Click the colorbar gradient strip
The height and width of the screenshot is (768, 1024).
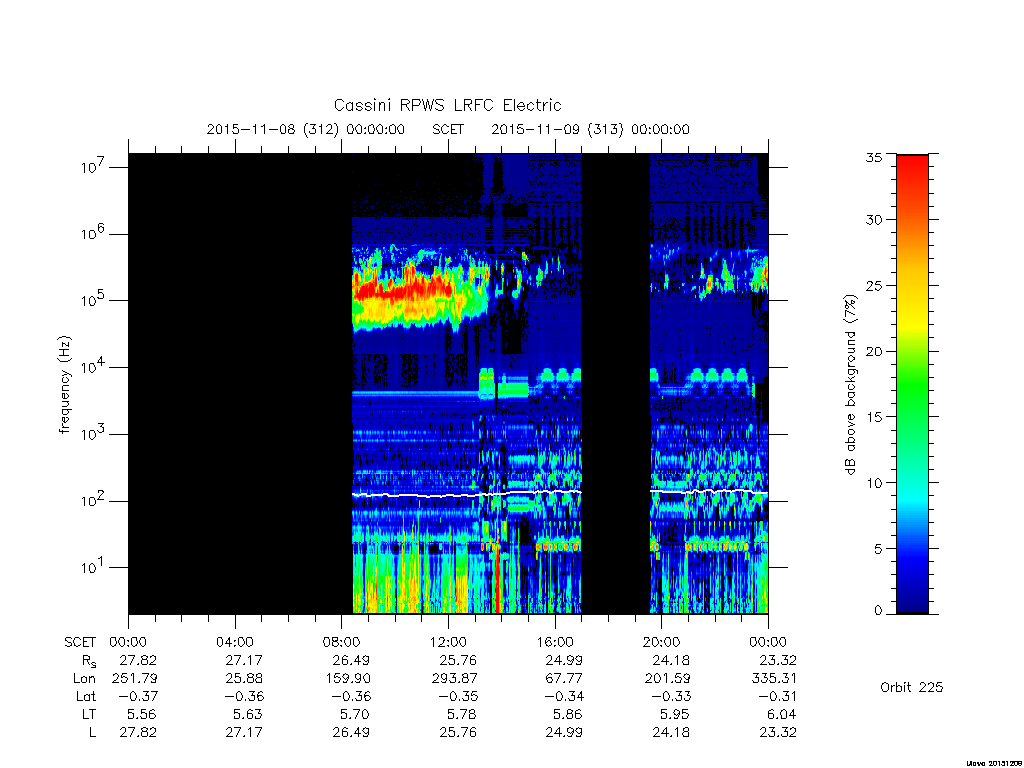912,384
